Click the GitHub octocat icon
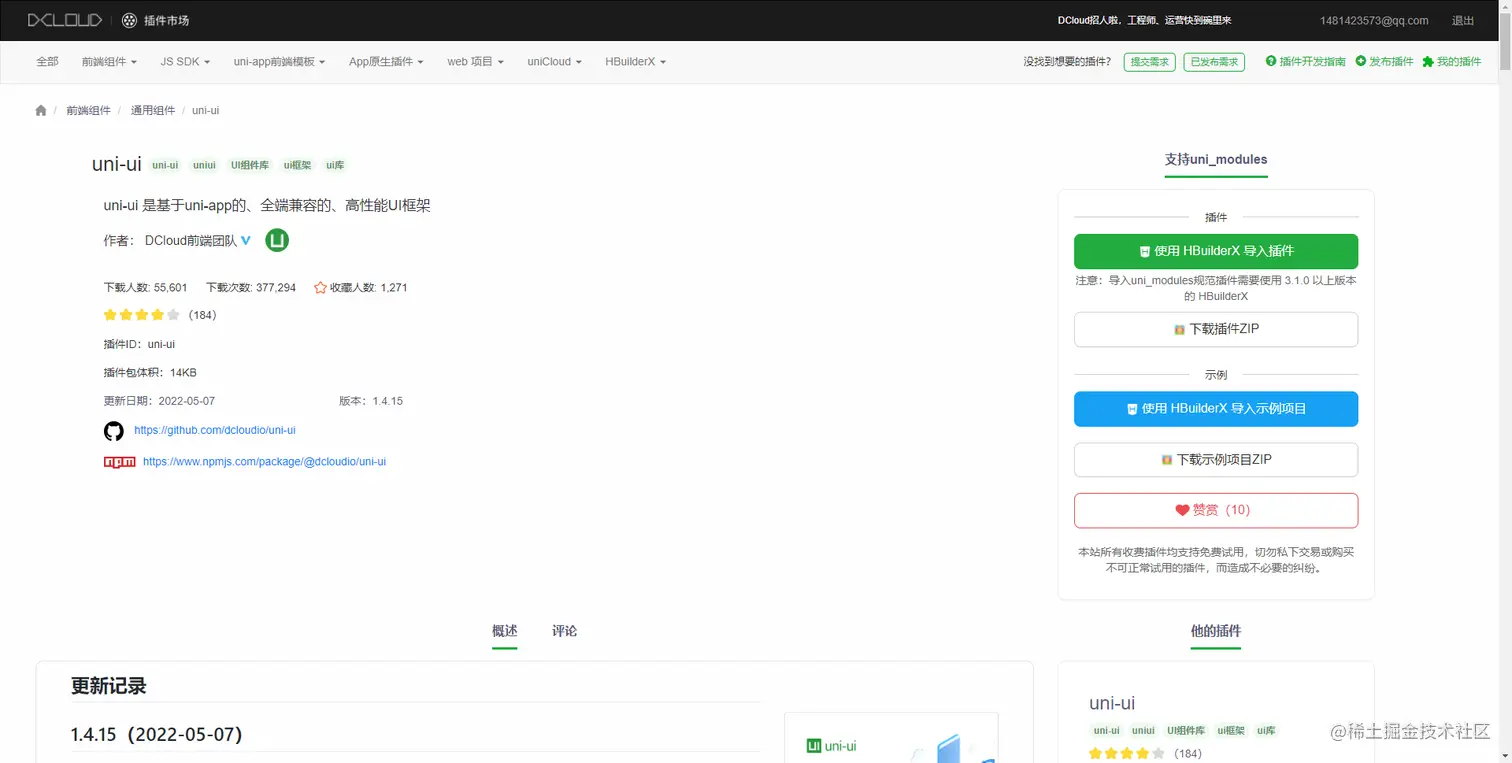The image size is (1512, 763). tap(114, 431)
